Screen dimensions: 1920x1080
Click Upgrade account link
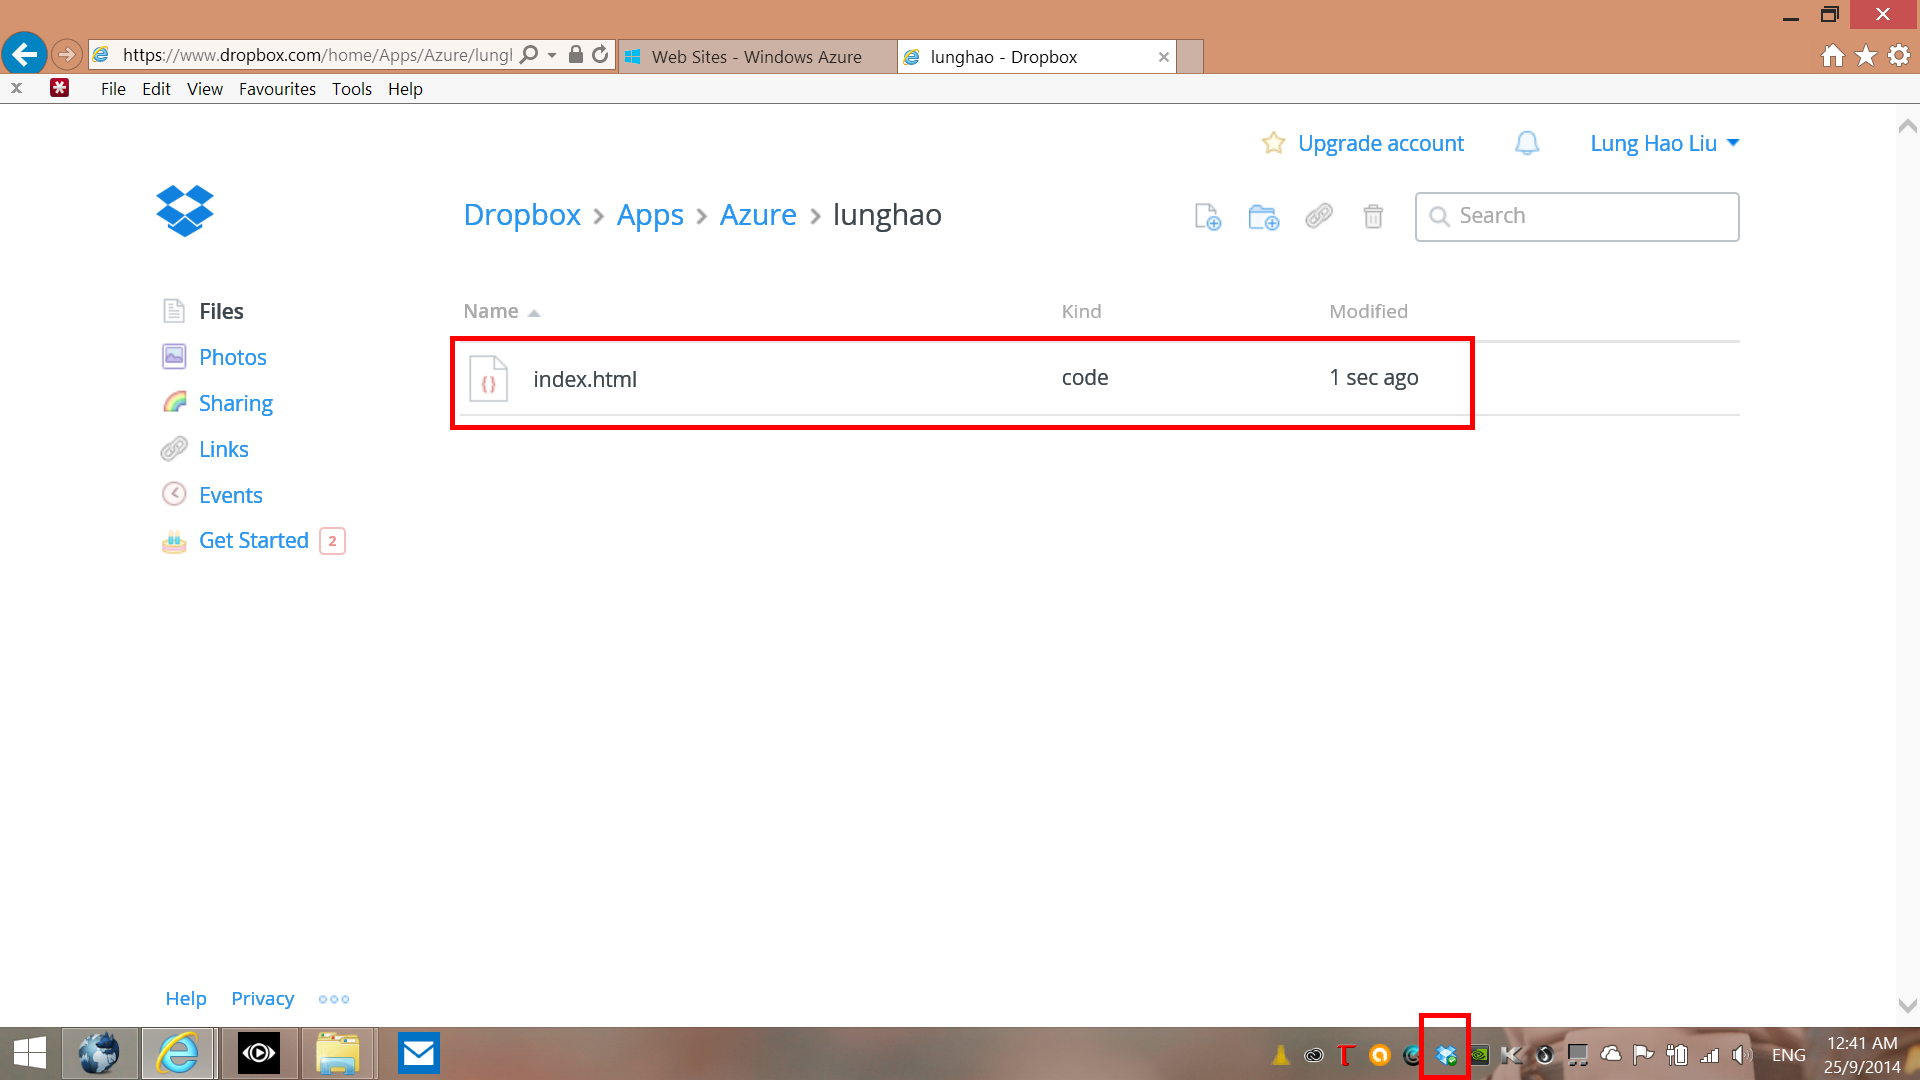point(1380,143)
